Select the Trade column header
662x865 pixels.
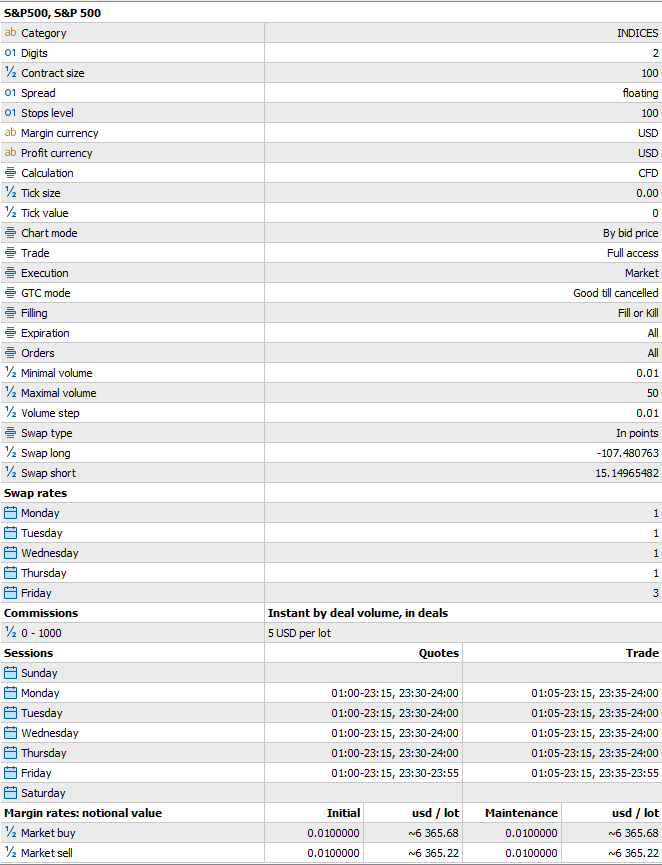pyautogui.click(x=635, y=653)
